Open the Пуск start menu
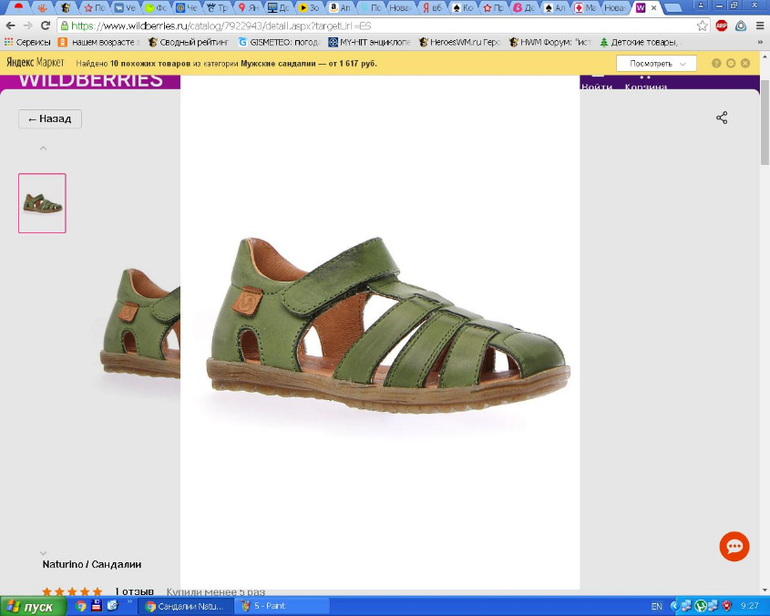The height and width of the screenshot is (616, 770). (x=32, y=606)
